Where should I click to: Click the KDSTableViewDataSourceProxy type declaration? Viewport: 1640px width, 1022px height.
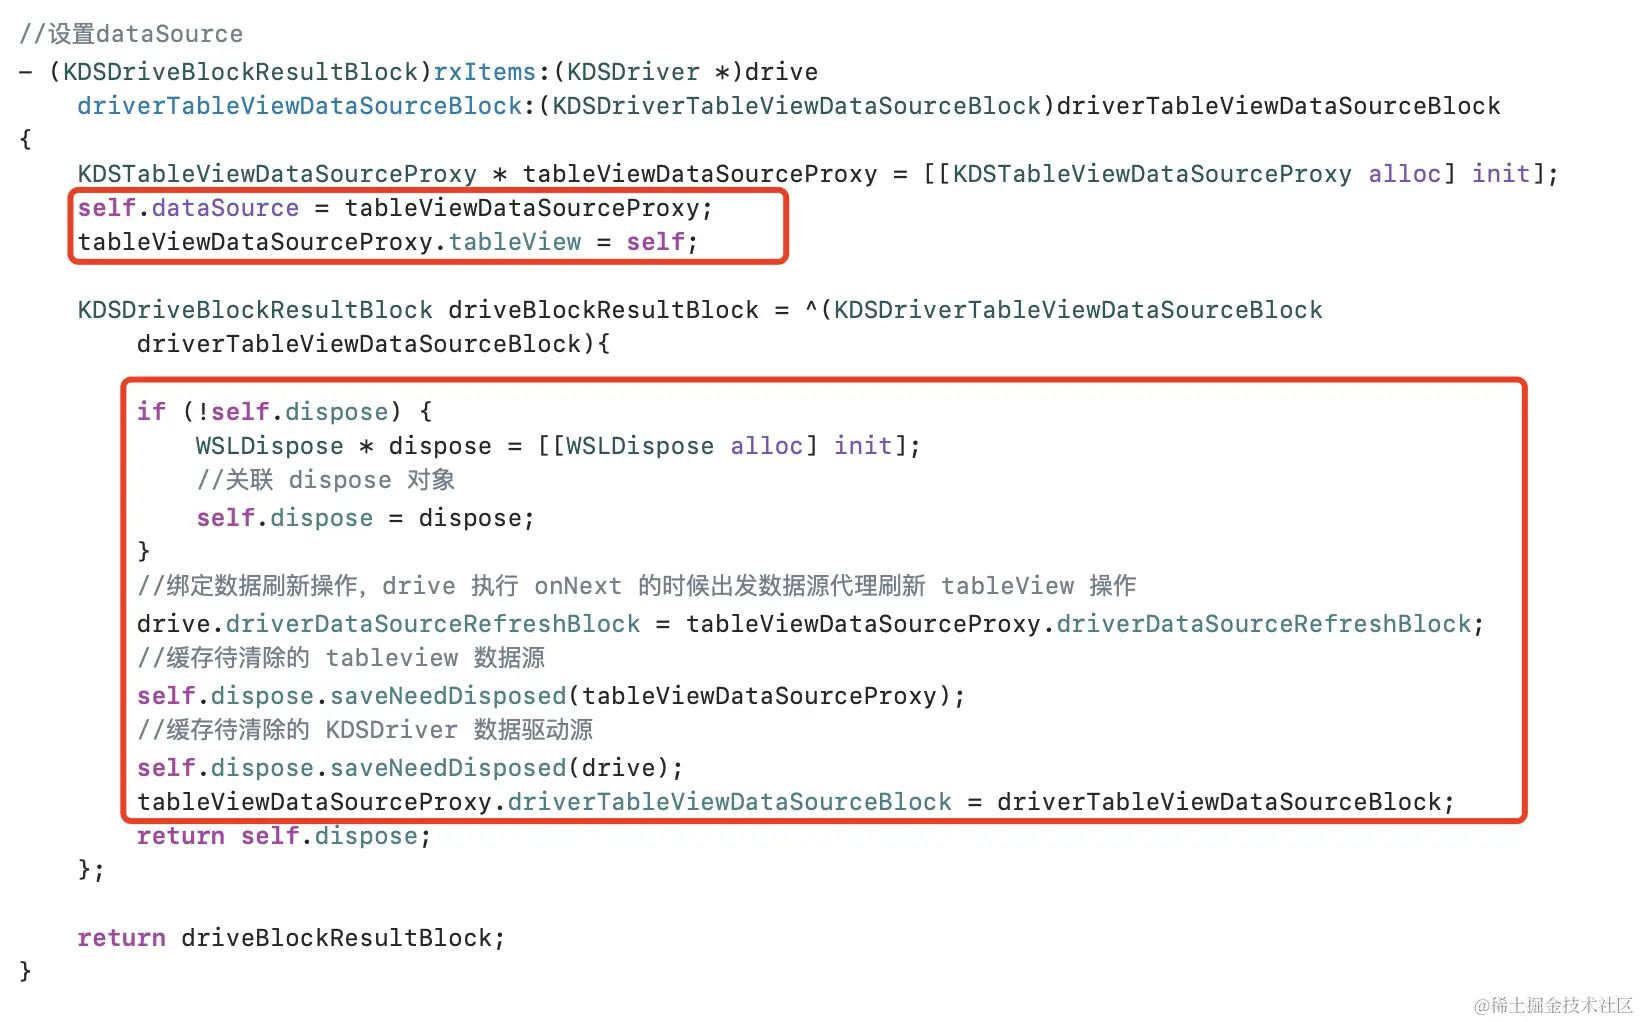[x=277, y=174]
